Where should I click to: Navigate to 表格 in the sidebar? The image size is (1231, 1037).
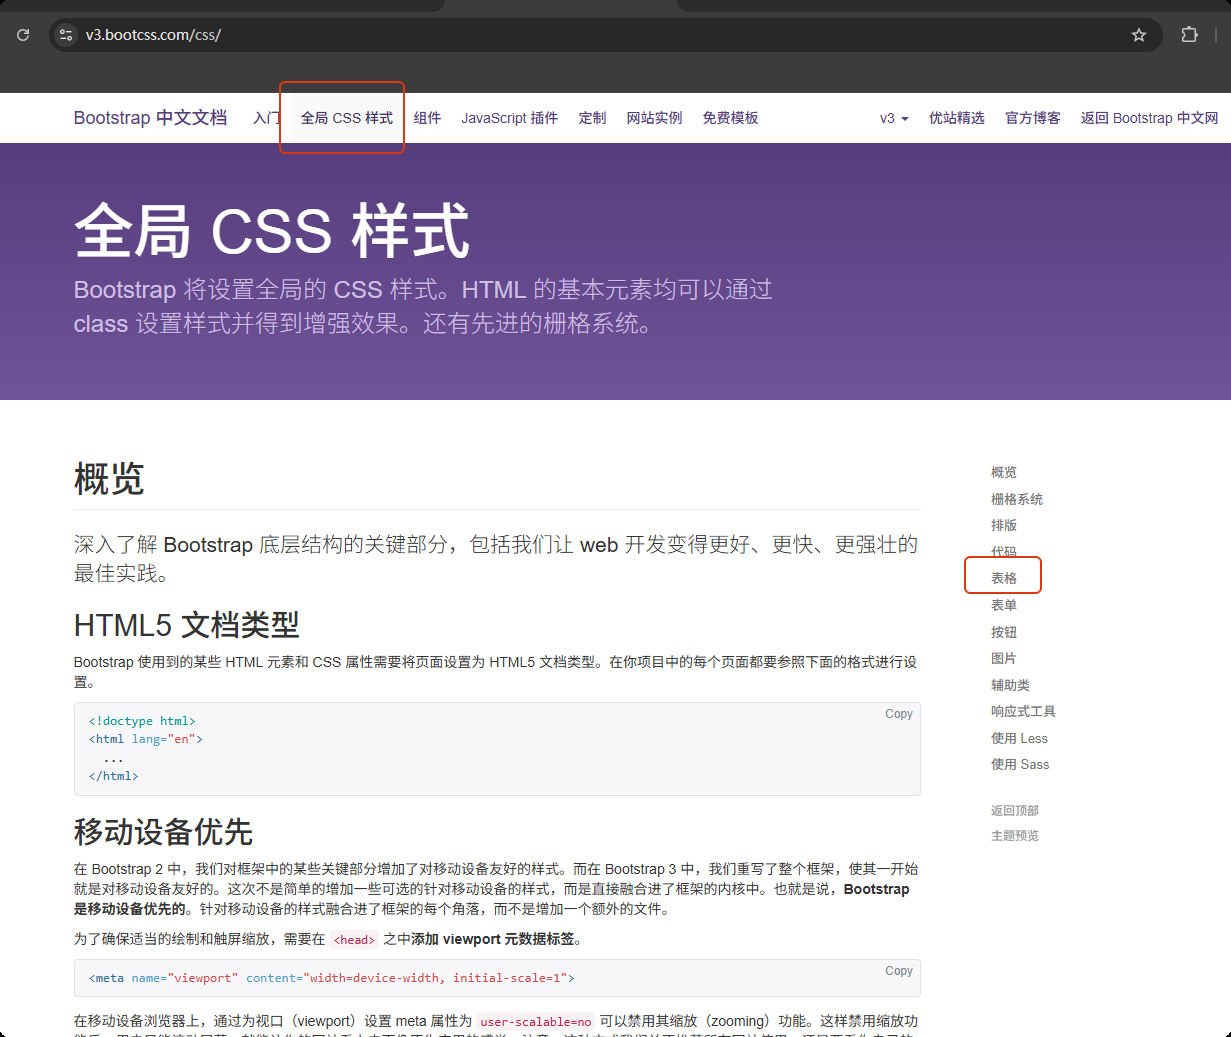pos(1003,578)
